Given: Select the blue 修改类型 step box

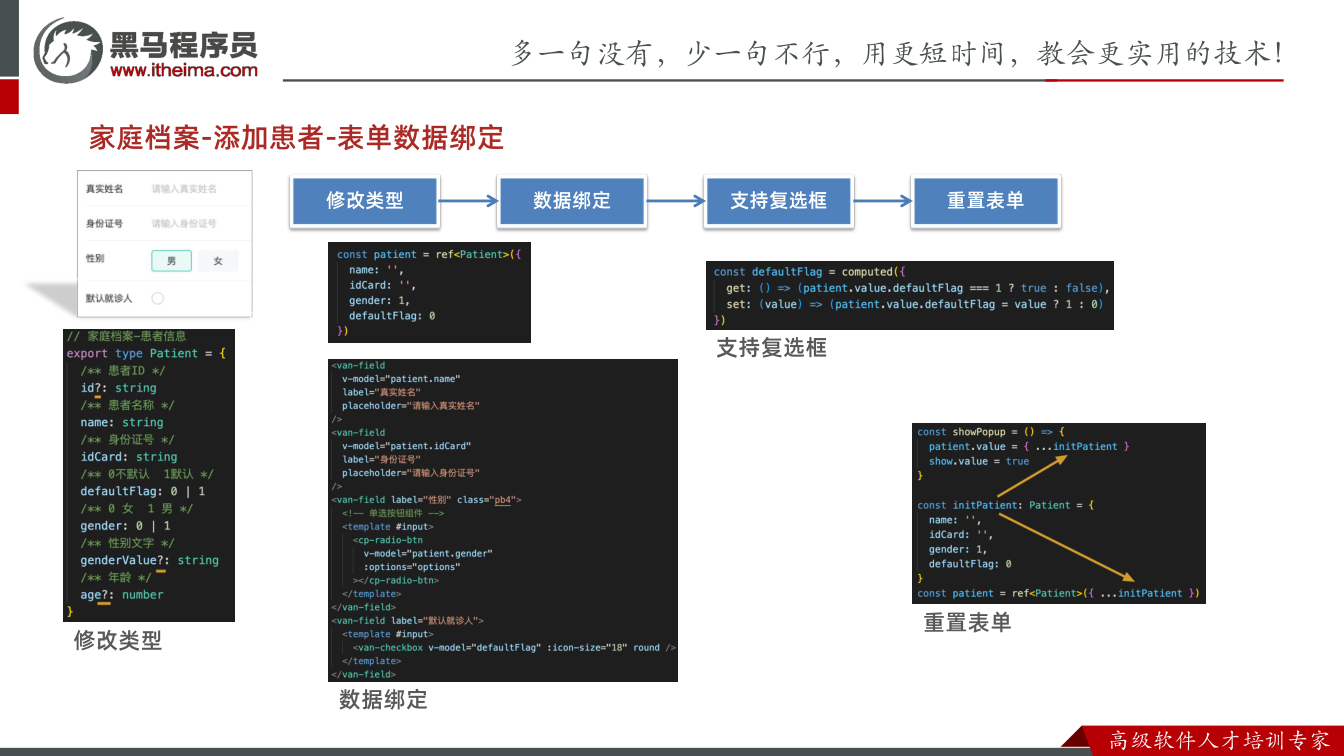Looking at the screenshot, I should pos(364,200).
